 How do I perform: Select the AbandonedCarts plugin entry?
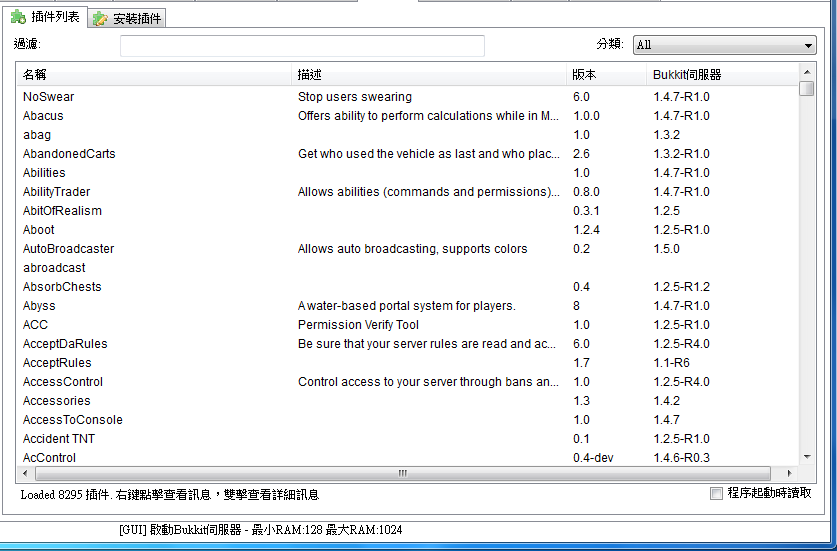click(x=69, y=154)
